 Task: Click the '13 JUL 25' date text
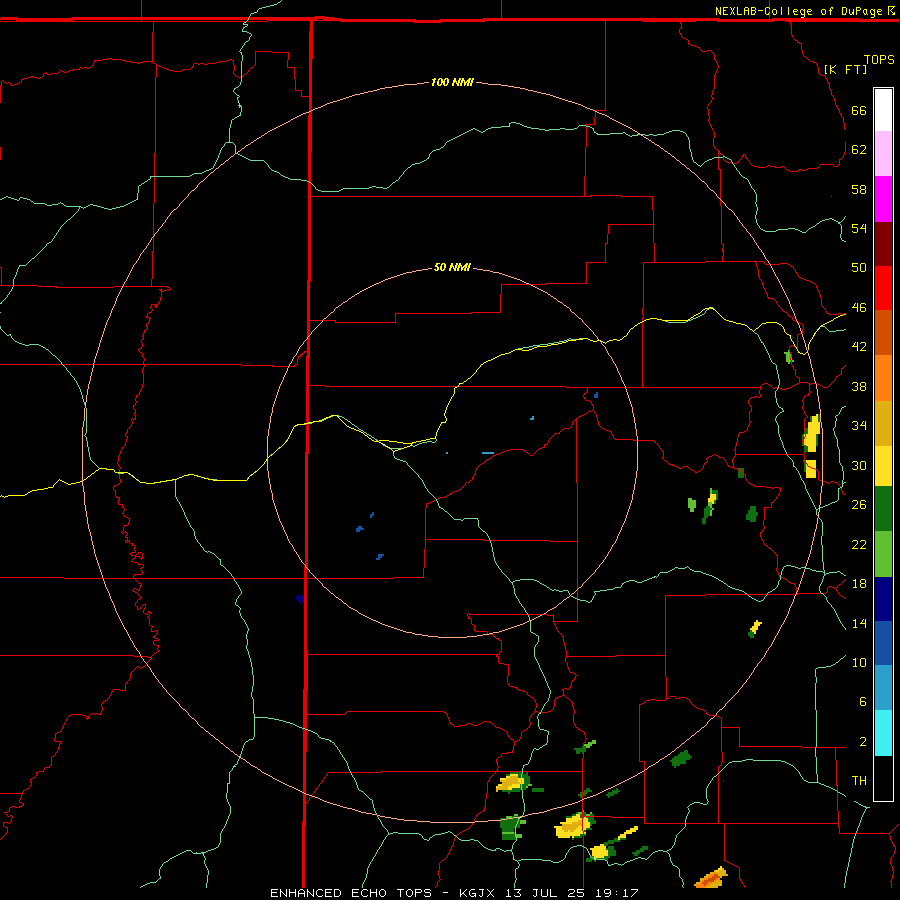click(x=544, y=893)
